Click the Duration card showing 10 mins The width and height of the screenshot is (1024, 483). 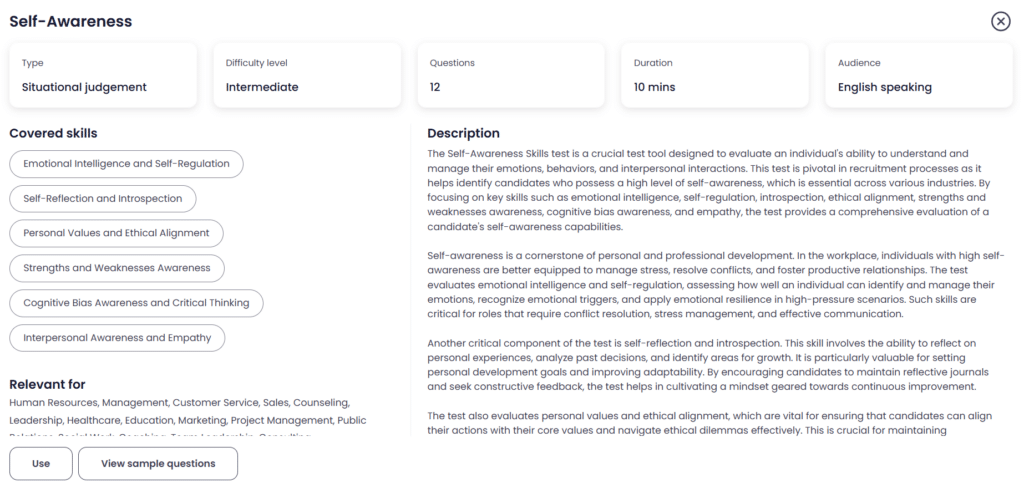point(715,75)
